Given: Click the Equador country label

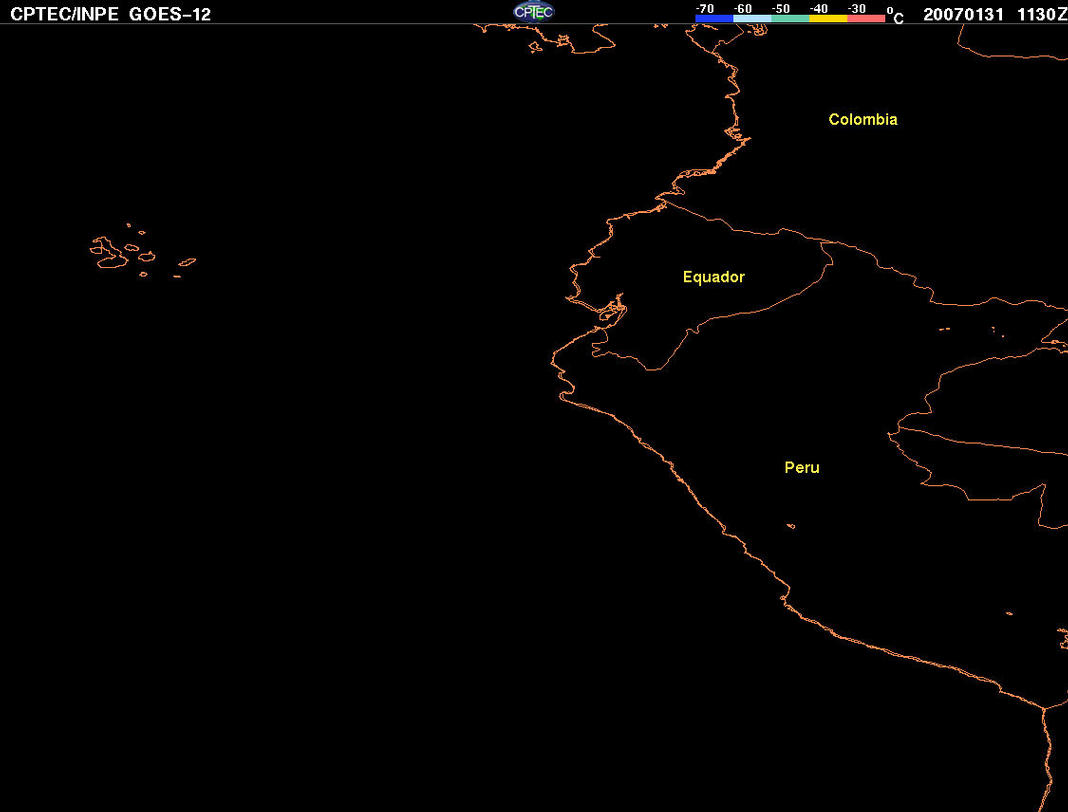Looking at the screenshot, I should coord(714,277).
